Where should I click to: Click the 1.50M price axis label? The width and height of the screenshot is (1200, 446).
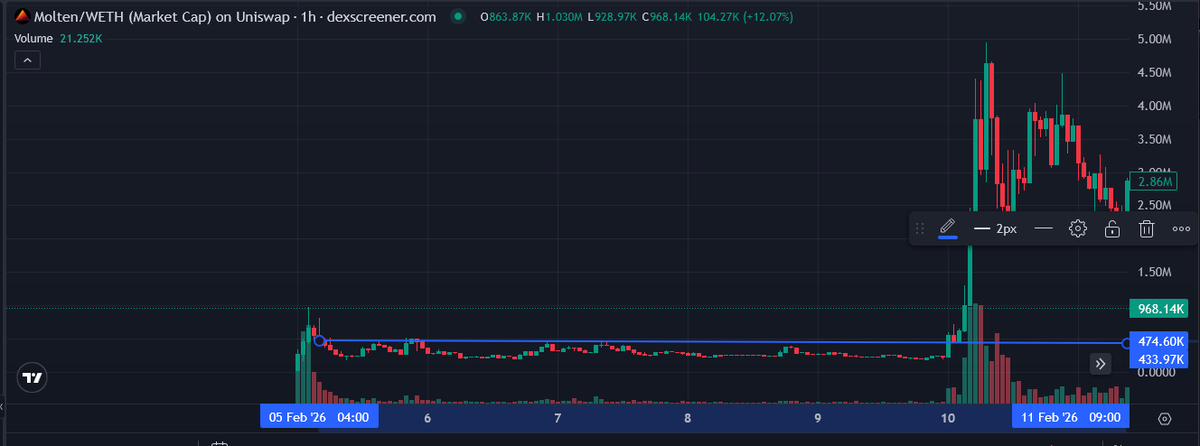(1155, 272)
